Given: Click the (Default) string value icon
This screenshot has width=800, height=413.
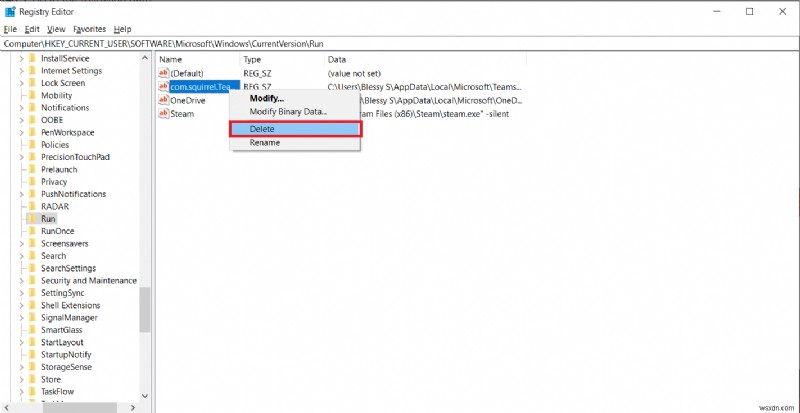Looking at the screenshot, I should (164, 73).
